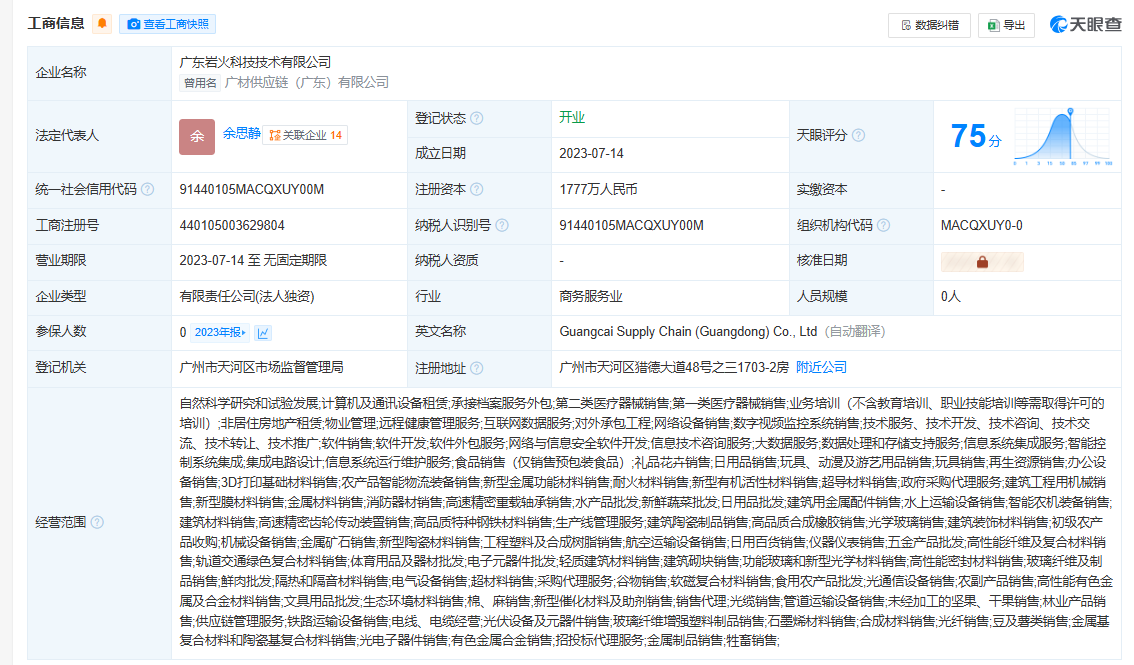Click the locked 核准日期 value
This screenshot has width=1134, height=665.
point(982,262)
